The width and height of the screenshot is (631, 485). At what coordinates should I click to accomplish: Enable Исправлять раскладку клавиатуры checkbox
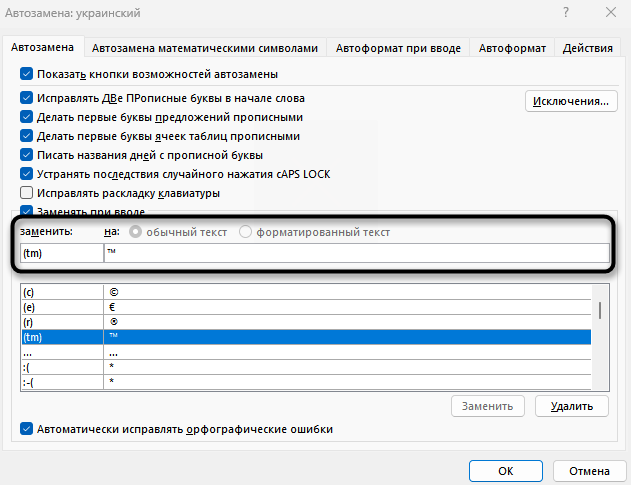click(27, 193)
